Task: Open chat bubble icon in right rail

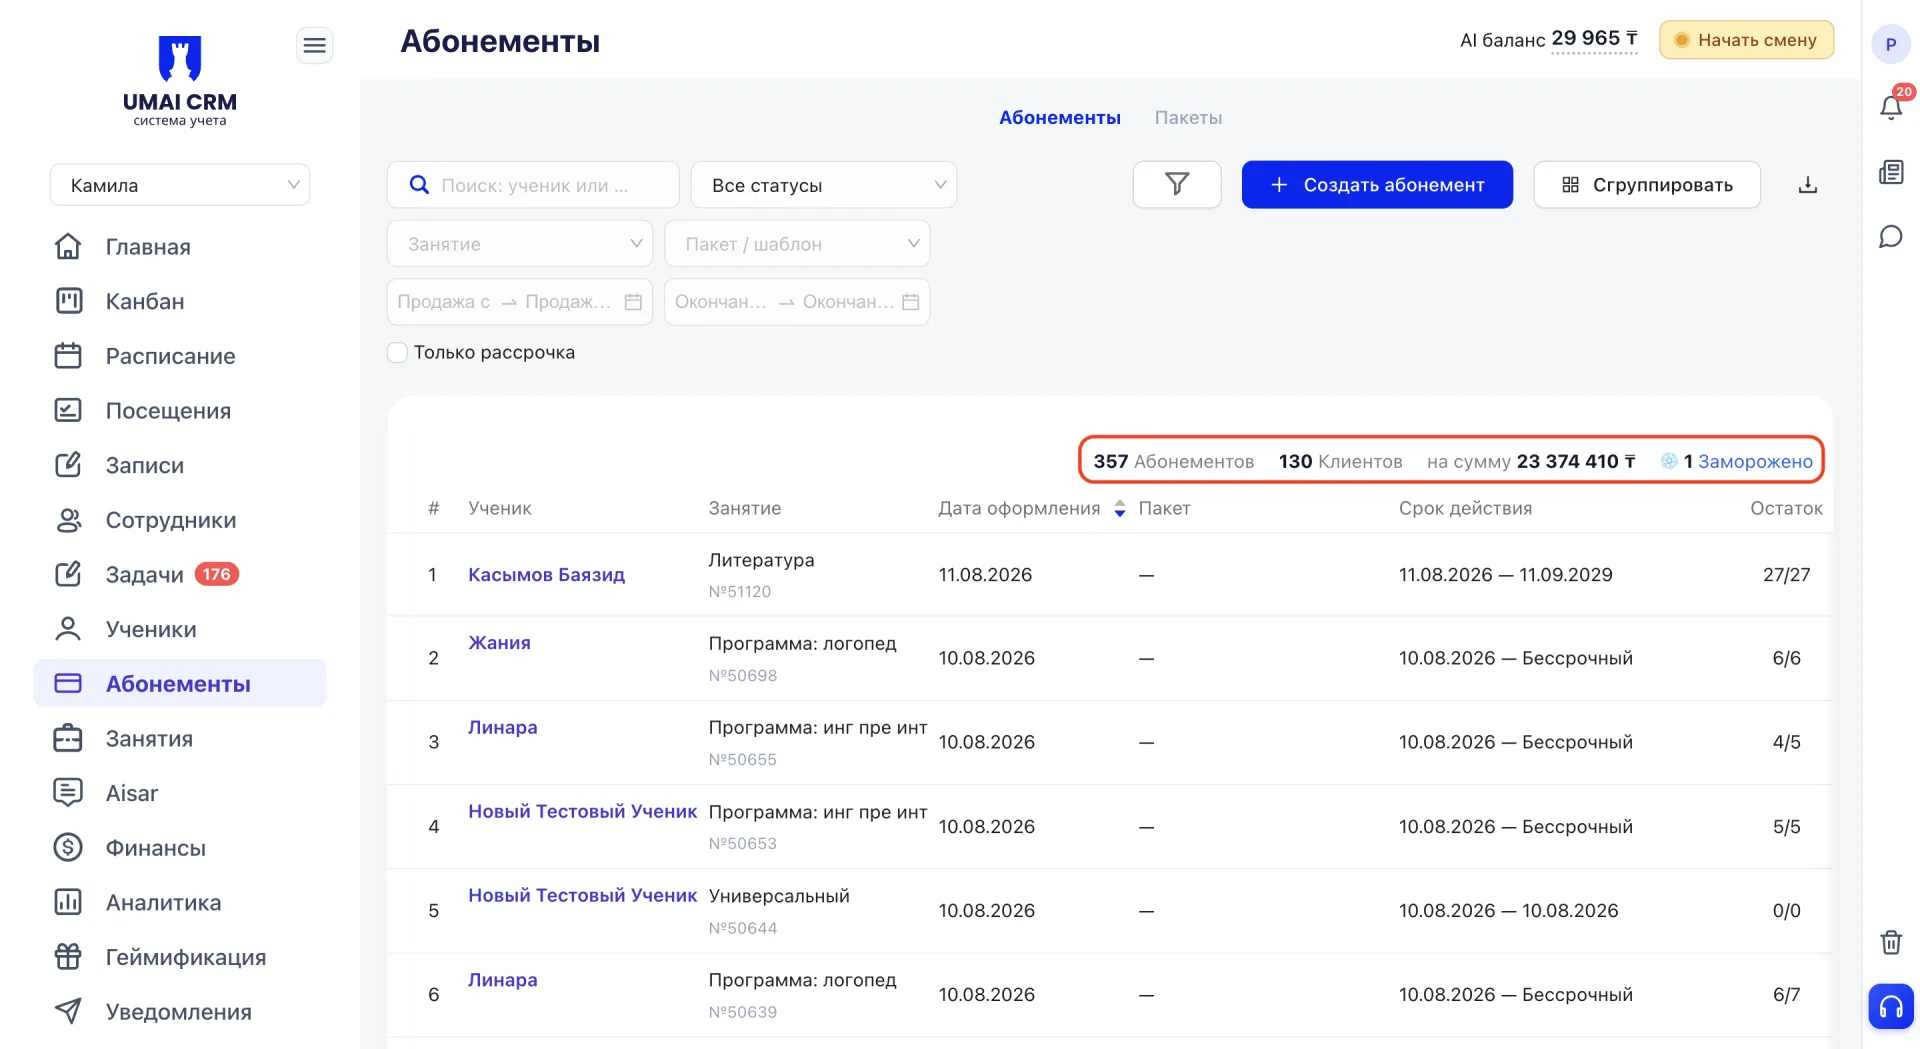Action: [1891, 237]
